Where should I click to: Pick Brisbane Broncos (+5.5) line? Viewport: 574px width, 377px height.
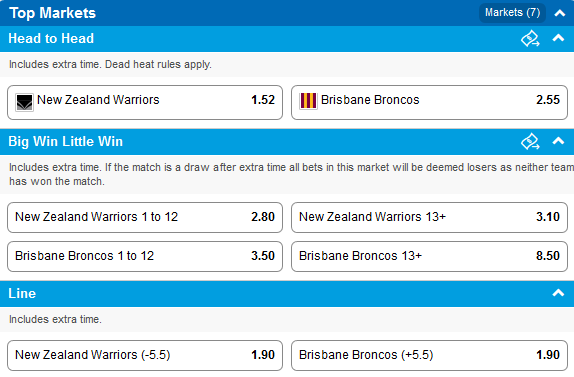(429, 355)
